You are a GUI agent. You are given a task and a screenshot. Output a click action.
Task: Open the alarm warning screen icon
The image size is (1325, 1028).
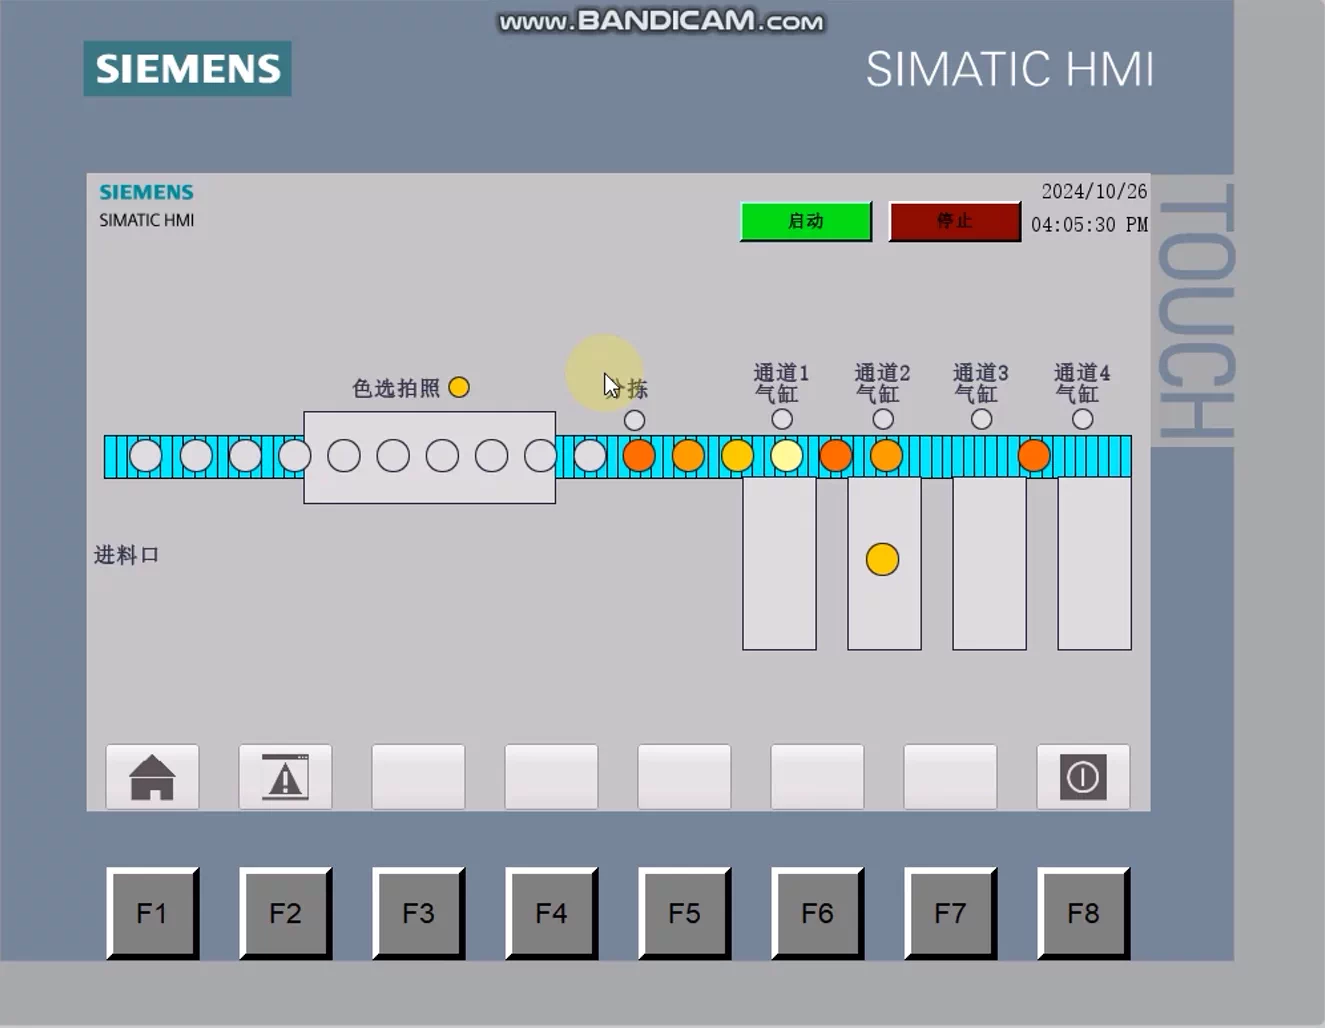285,777
